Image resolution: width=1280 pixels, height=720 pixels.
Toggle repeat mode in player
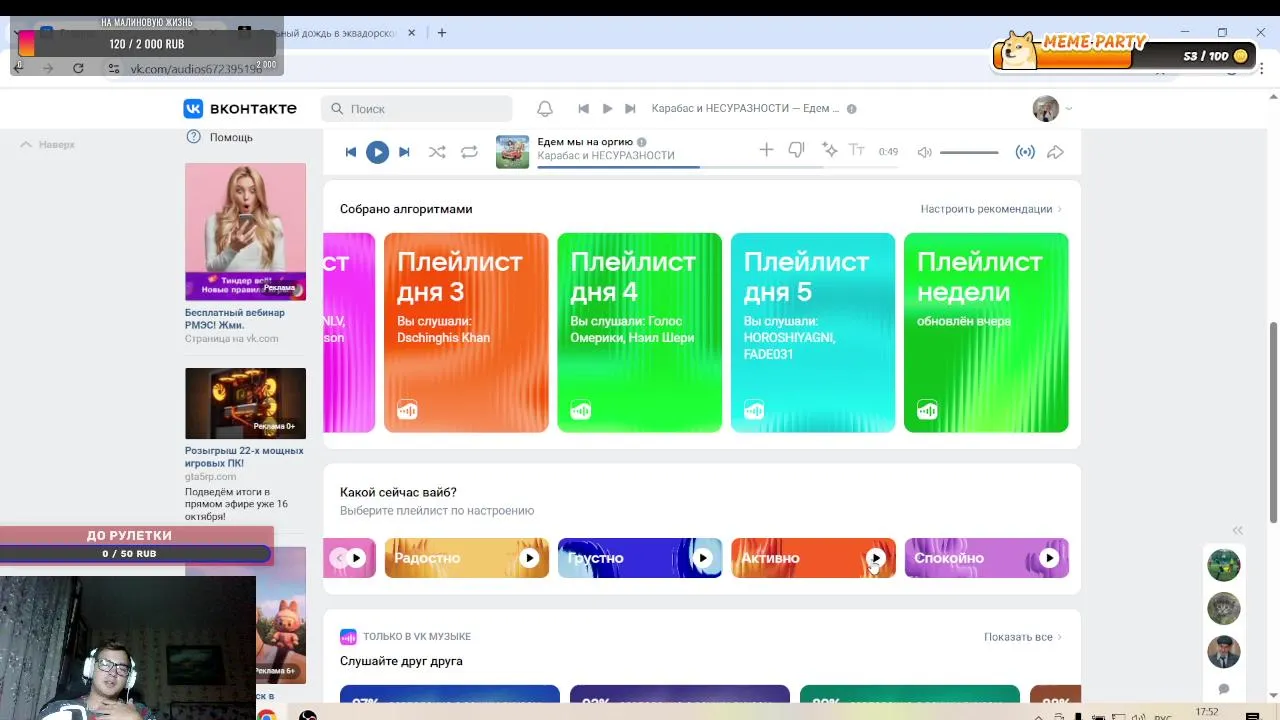pyautogui.click(x=469, y=152)
